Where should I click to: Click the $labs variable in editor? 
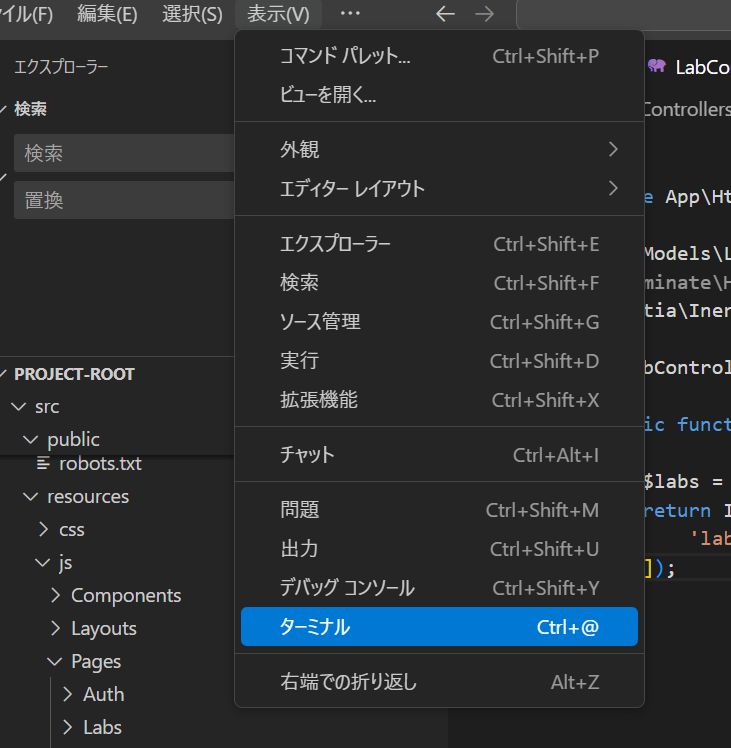[x=671, y=482]
